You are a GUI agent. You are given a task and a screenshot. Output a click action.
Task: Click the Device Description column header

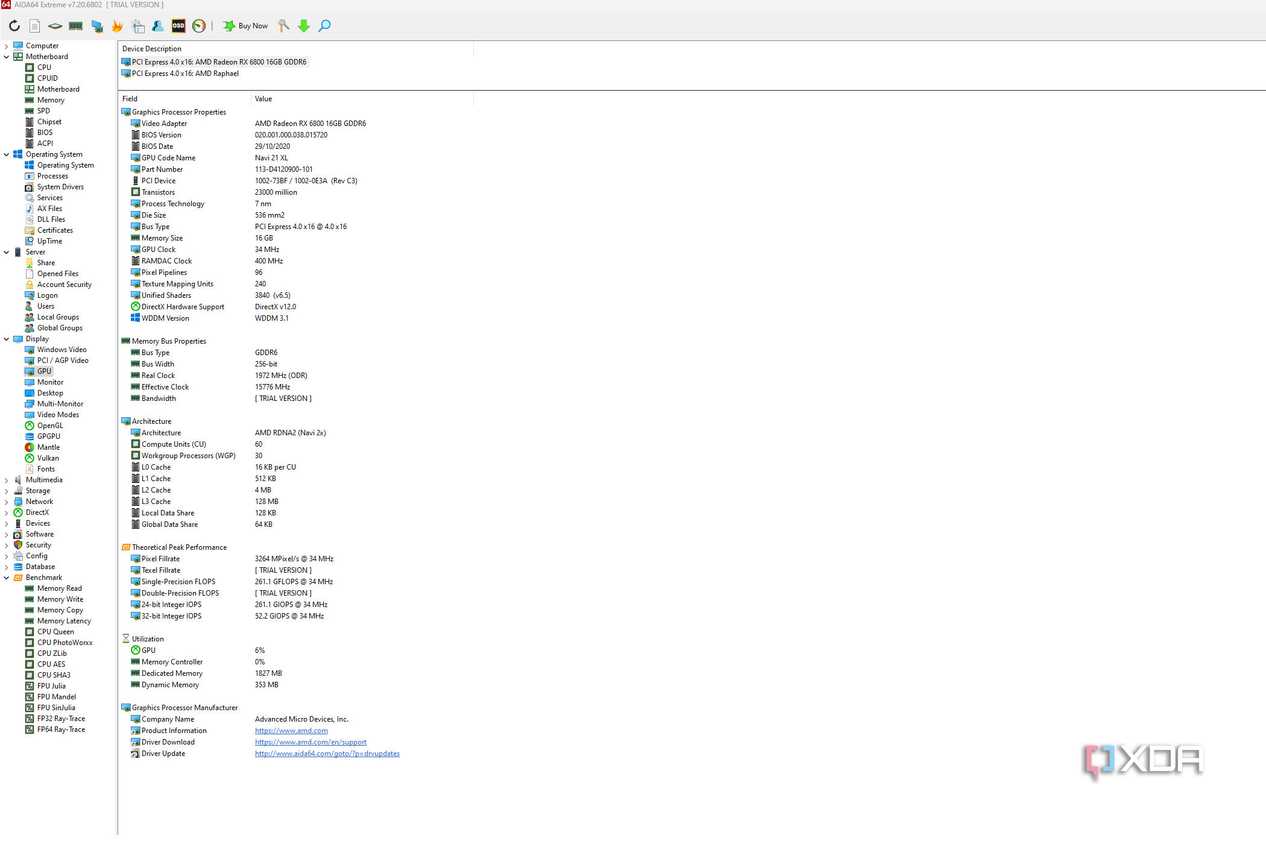tap(152, 48)
